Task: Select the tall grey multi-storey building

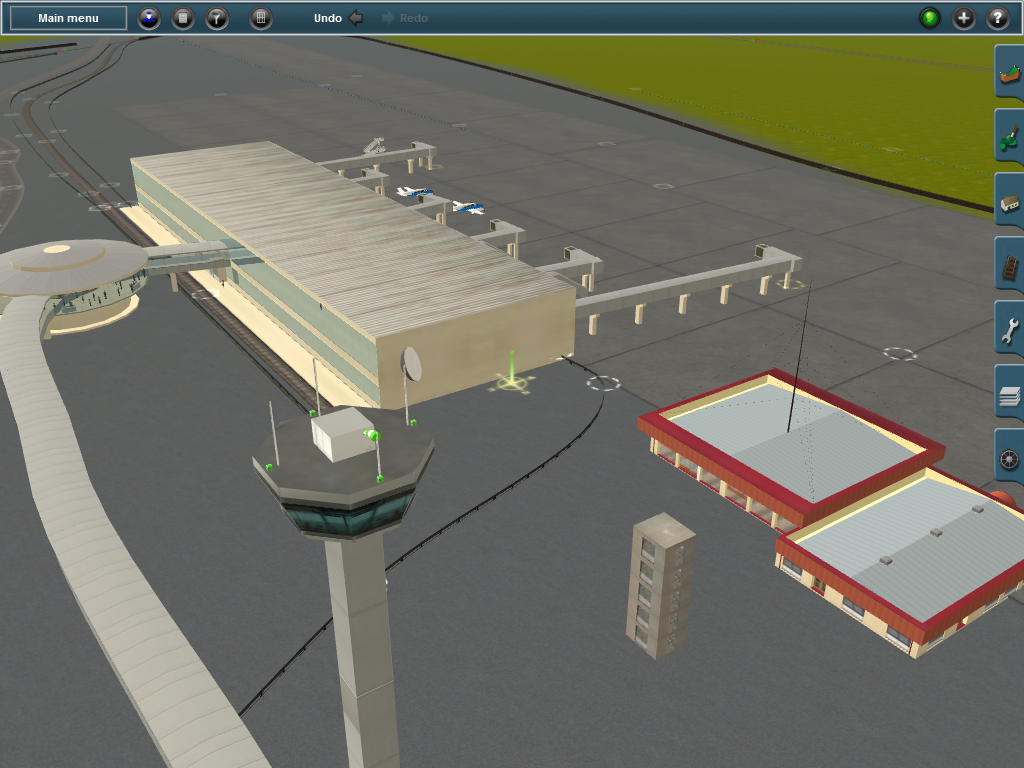Action: tap(660, 585)
